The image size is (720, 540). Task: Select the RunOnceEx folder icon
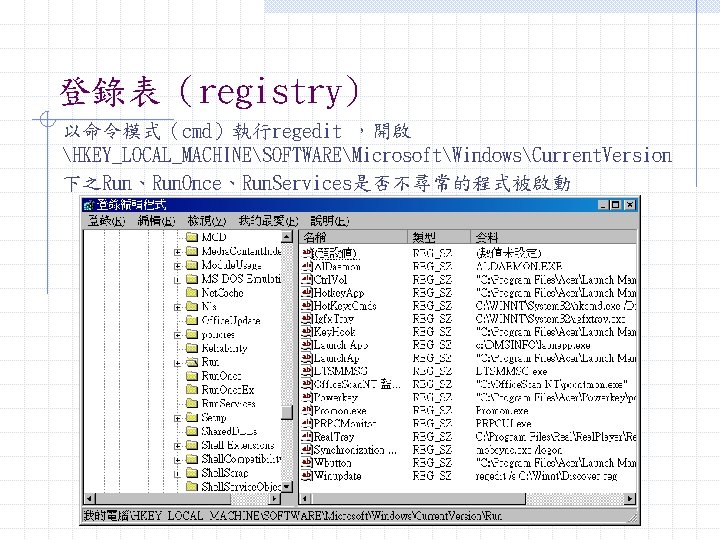click(x=192, y=389)
